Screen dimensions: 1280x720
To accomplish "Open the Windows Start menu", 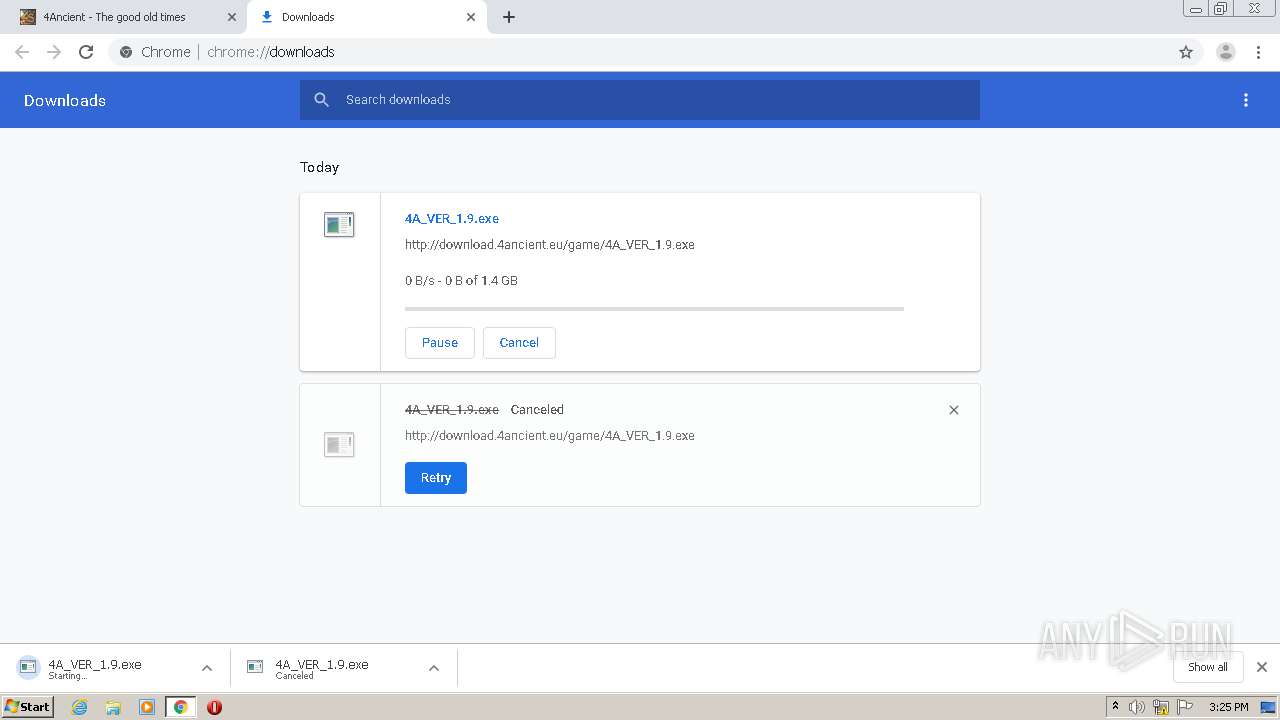I will click(28, 707).
